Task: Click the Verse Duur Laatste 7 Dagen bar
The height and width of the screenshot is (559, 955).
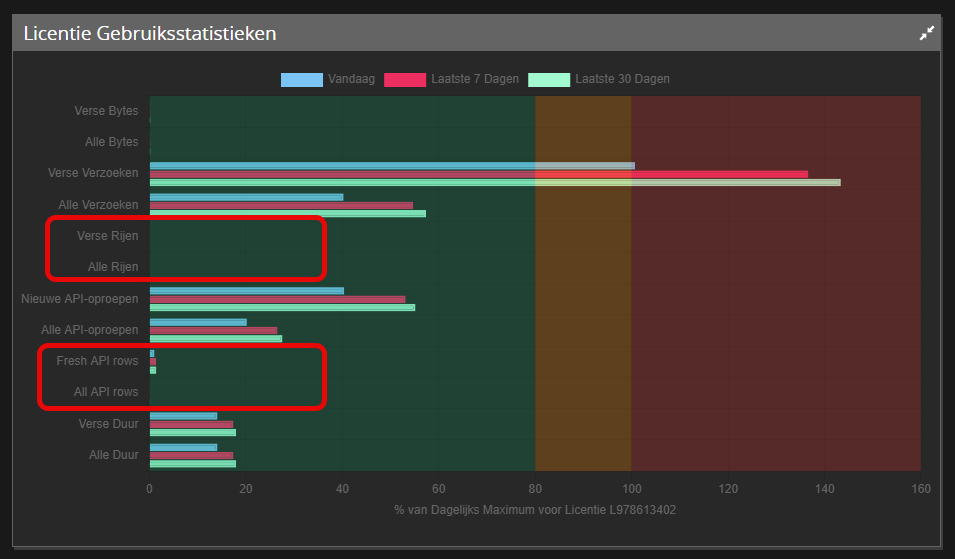Action: (x=191, y=424)
